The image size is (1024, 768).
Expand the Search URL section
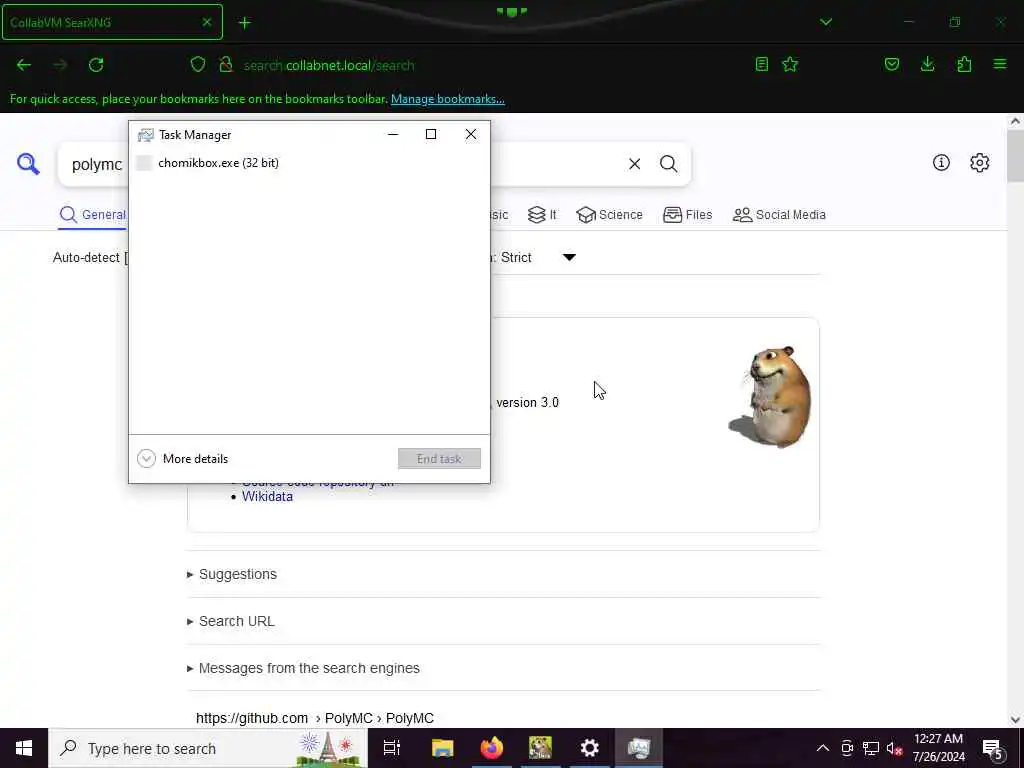231,621
